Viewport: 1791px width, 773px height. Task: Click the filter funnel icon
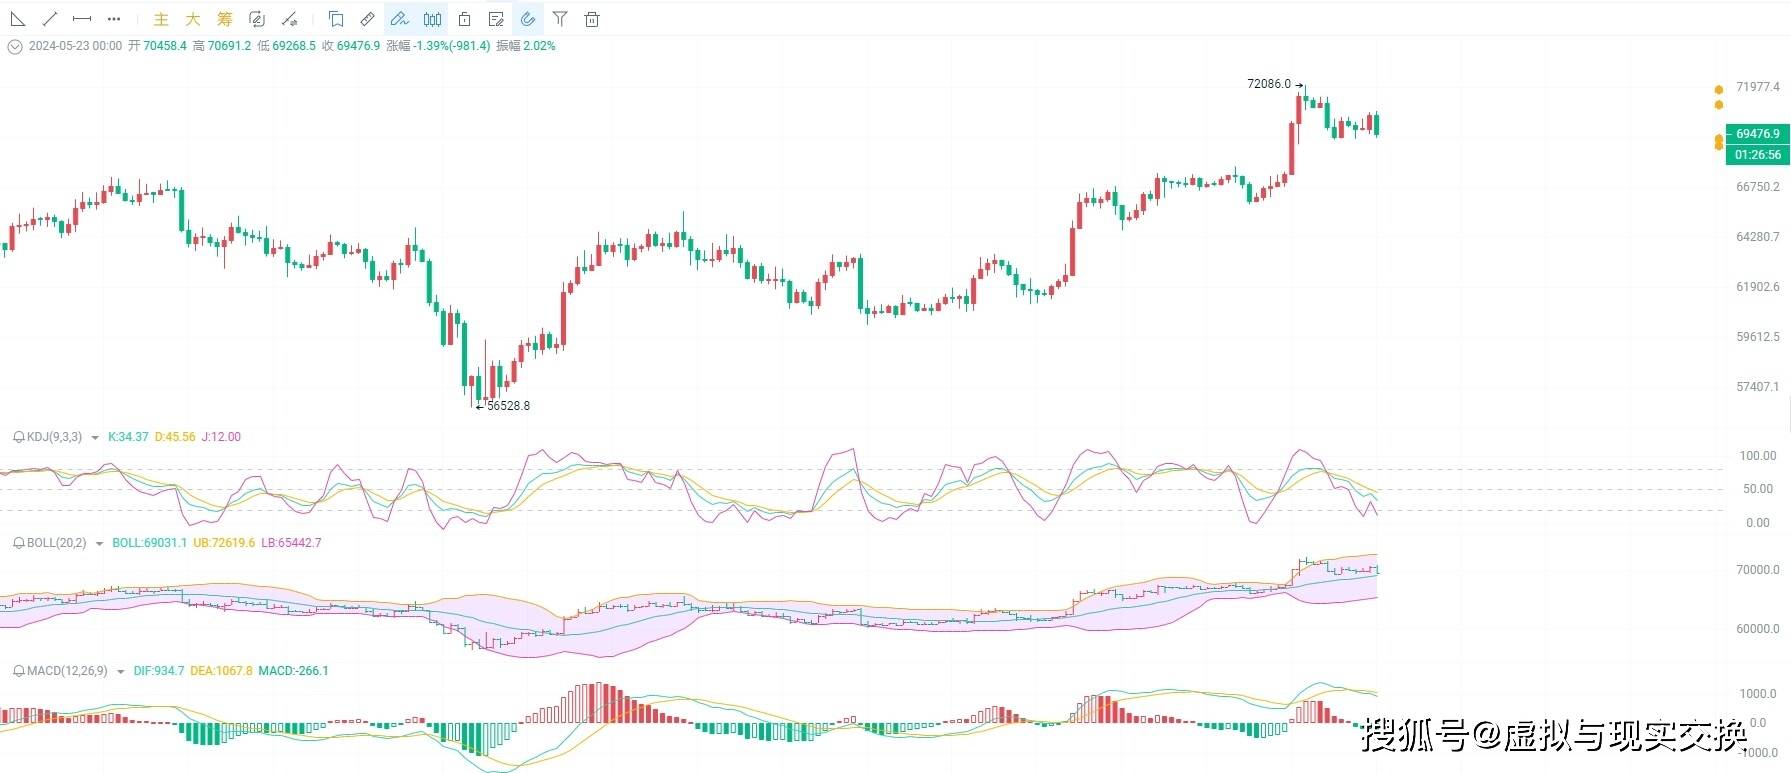[x=560, y=19]
